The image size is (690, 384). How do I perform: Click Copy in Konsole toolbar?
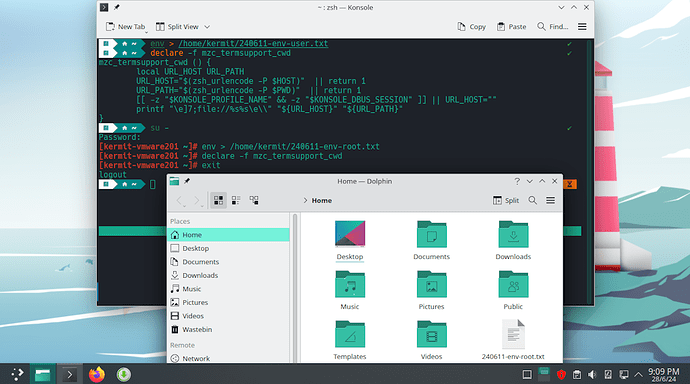471,27
